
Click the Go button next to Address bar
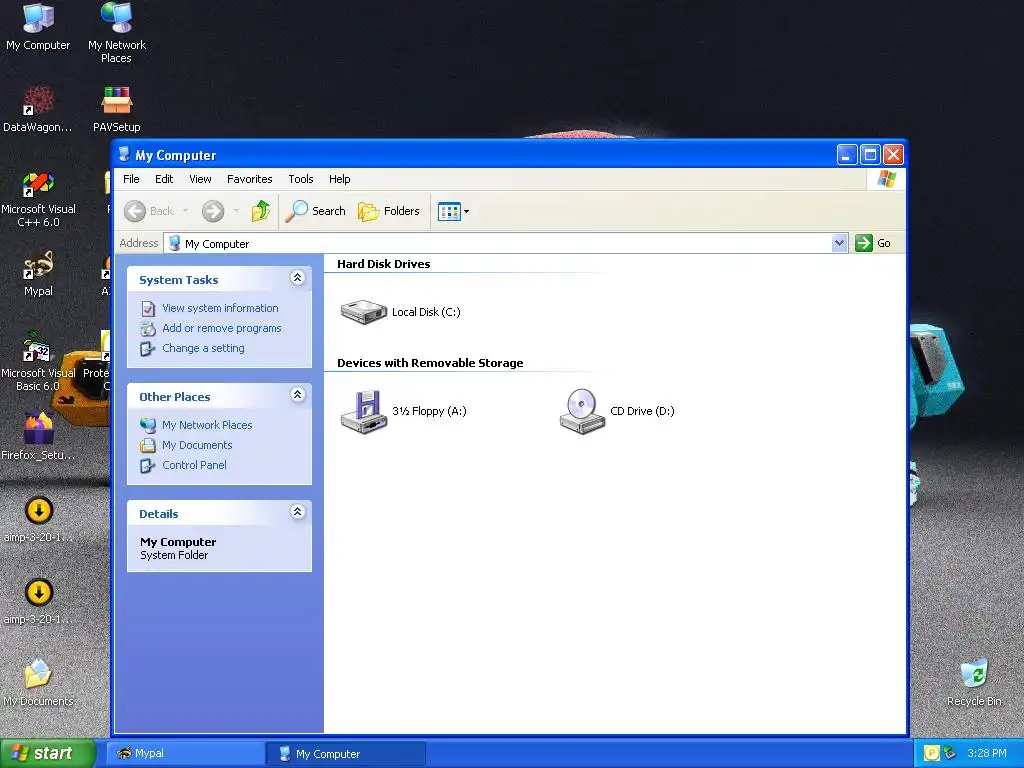point(873,244)
